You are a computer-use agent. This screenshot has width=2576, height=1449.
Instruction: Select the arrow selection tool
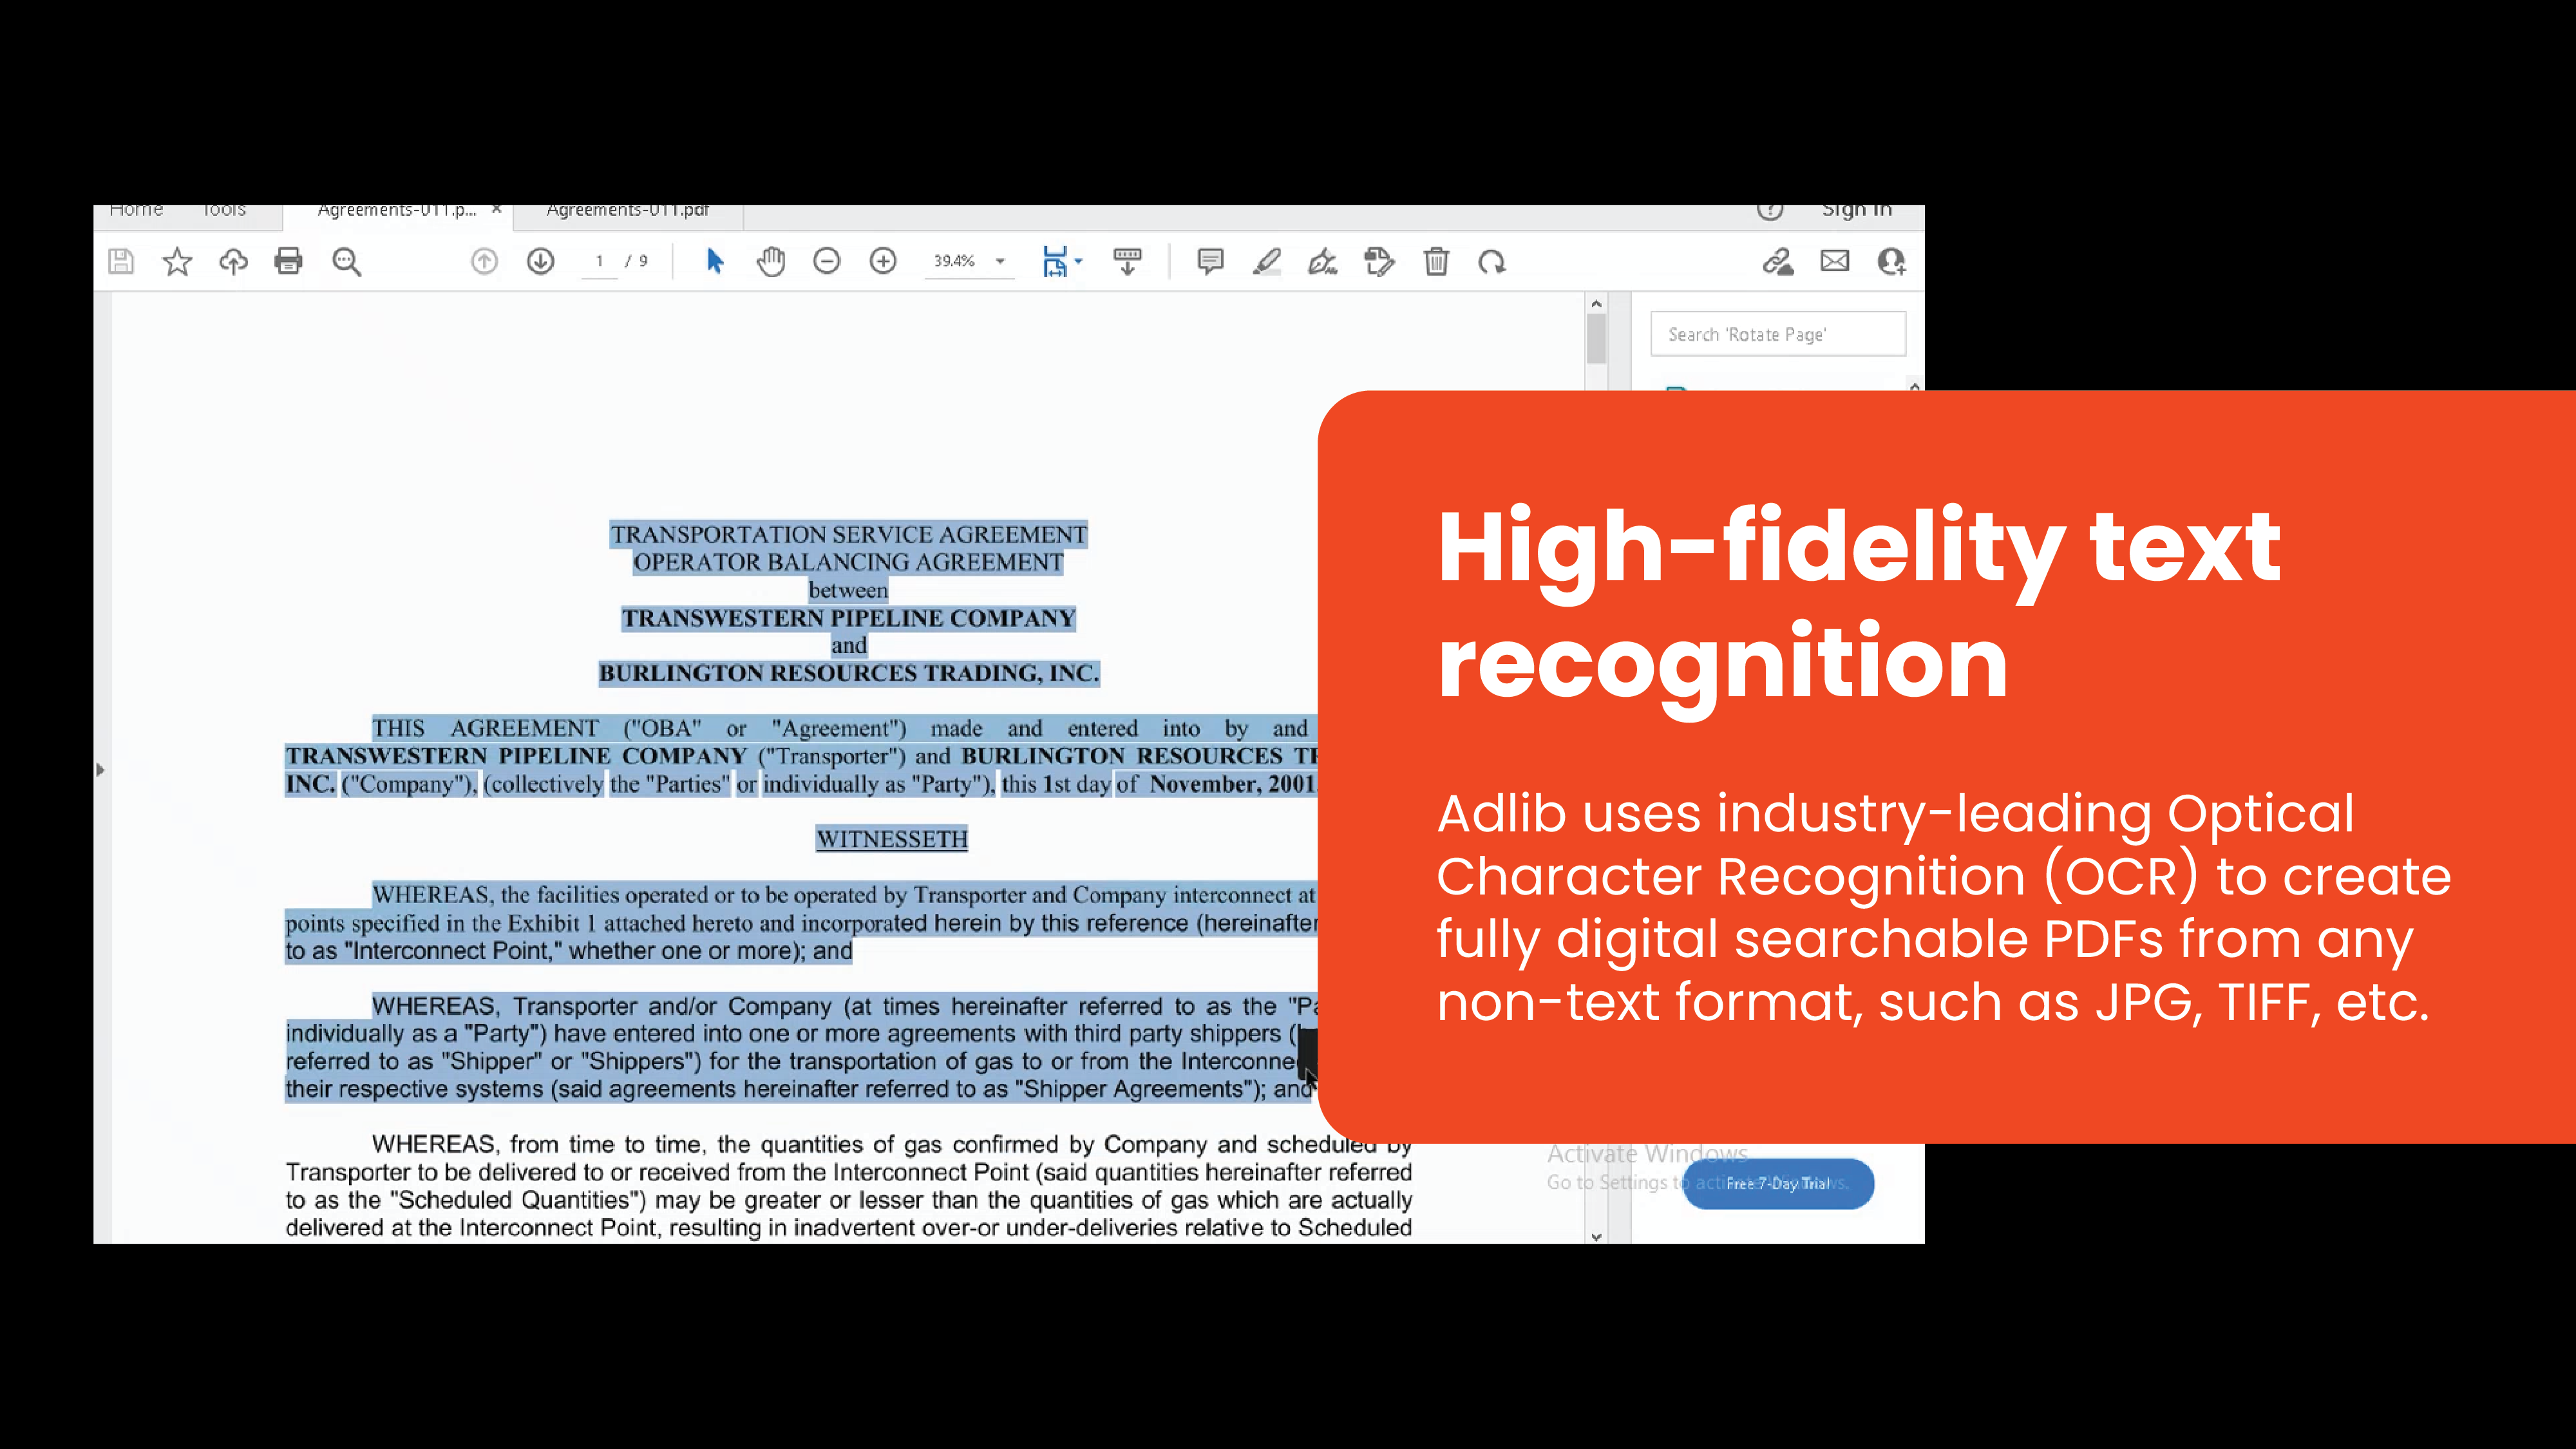coord(714,262)
